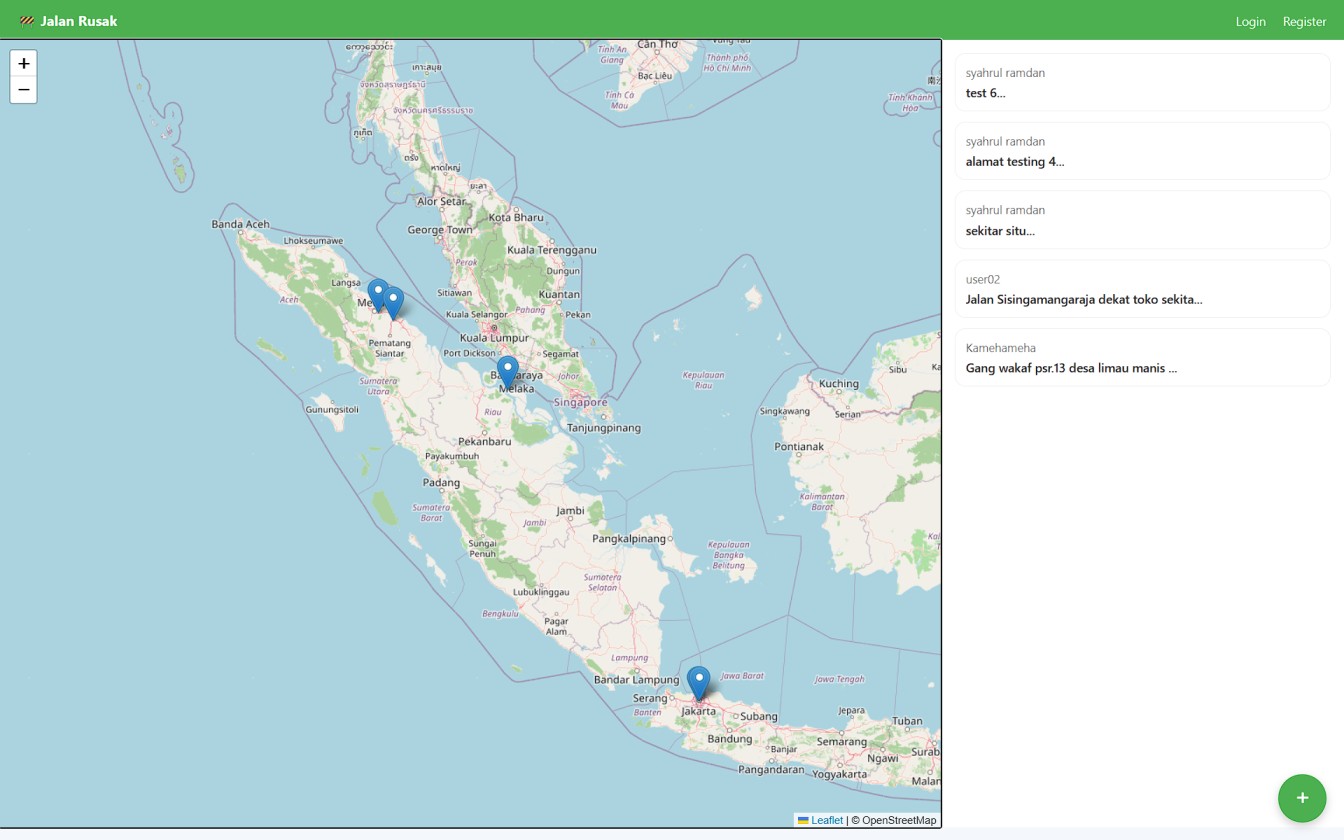Viewport: 1344px width, 840px height.
Task: Select the left marker near Medan
Action: [x=378, y=295]
